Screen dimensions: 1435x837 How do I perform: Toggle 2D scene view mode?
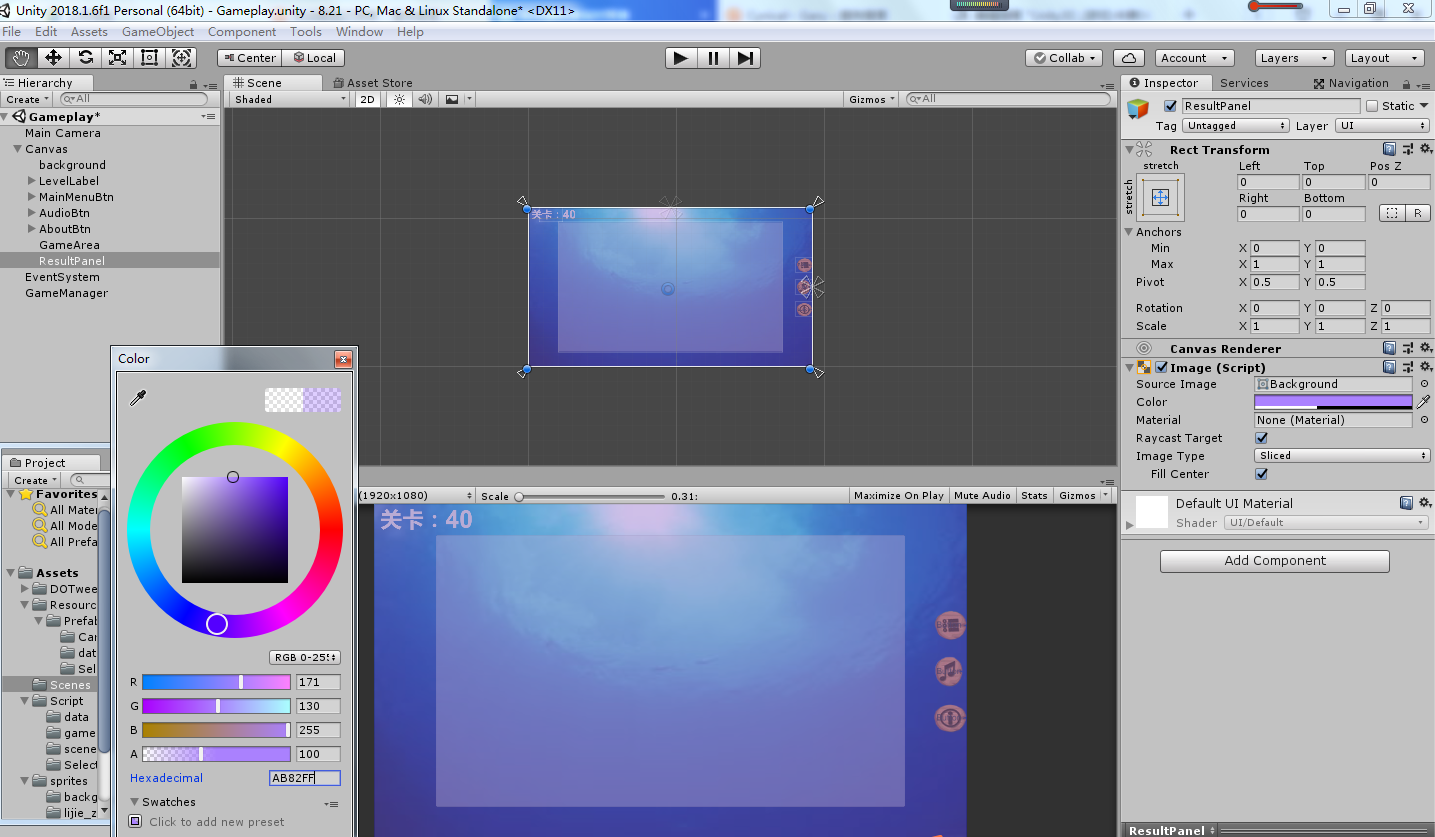[x=367, y=99]
